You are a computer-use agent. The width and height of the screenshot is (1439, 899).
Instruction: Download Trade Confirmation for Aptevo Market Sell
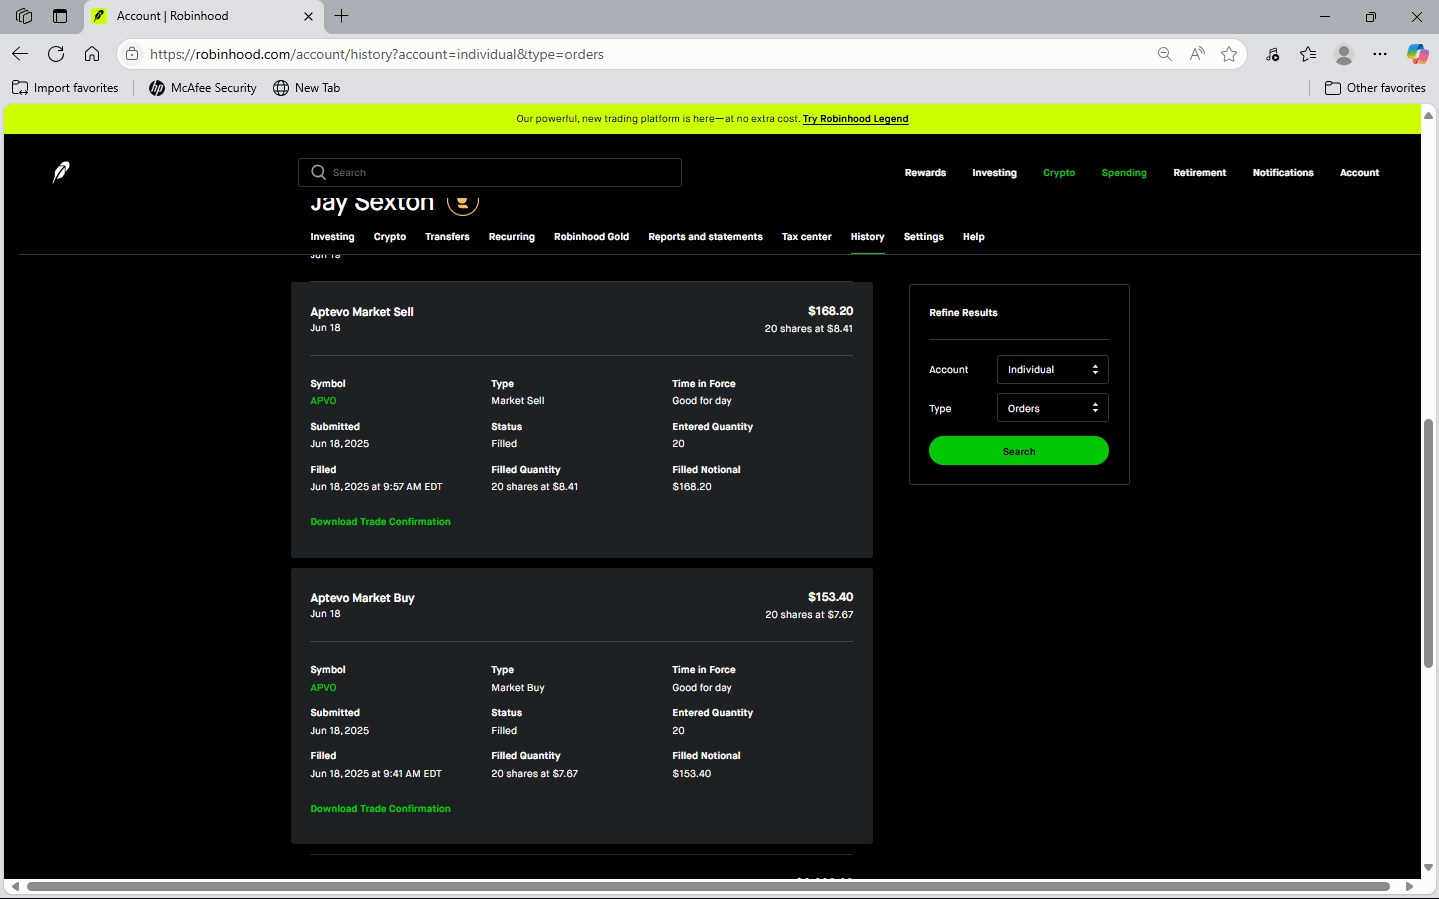pyautogui.click(x=380, y=522)
